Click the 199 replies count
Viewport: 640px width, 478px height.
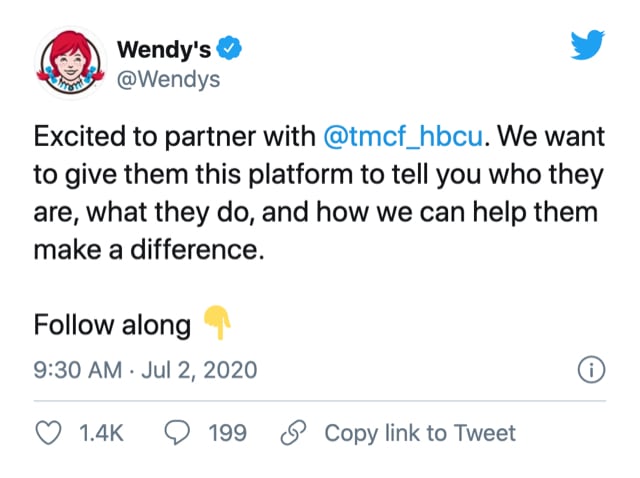coord(227,433)
